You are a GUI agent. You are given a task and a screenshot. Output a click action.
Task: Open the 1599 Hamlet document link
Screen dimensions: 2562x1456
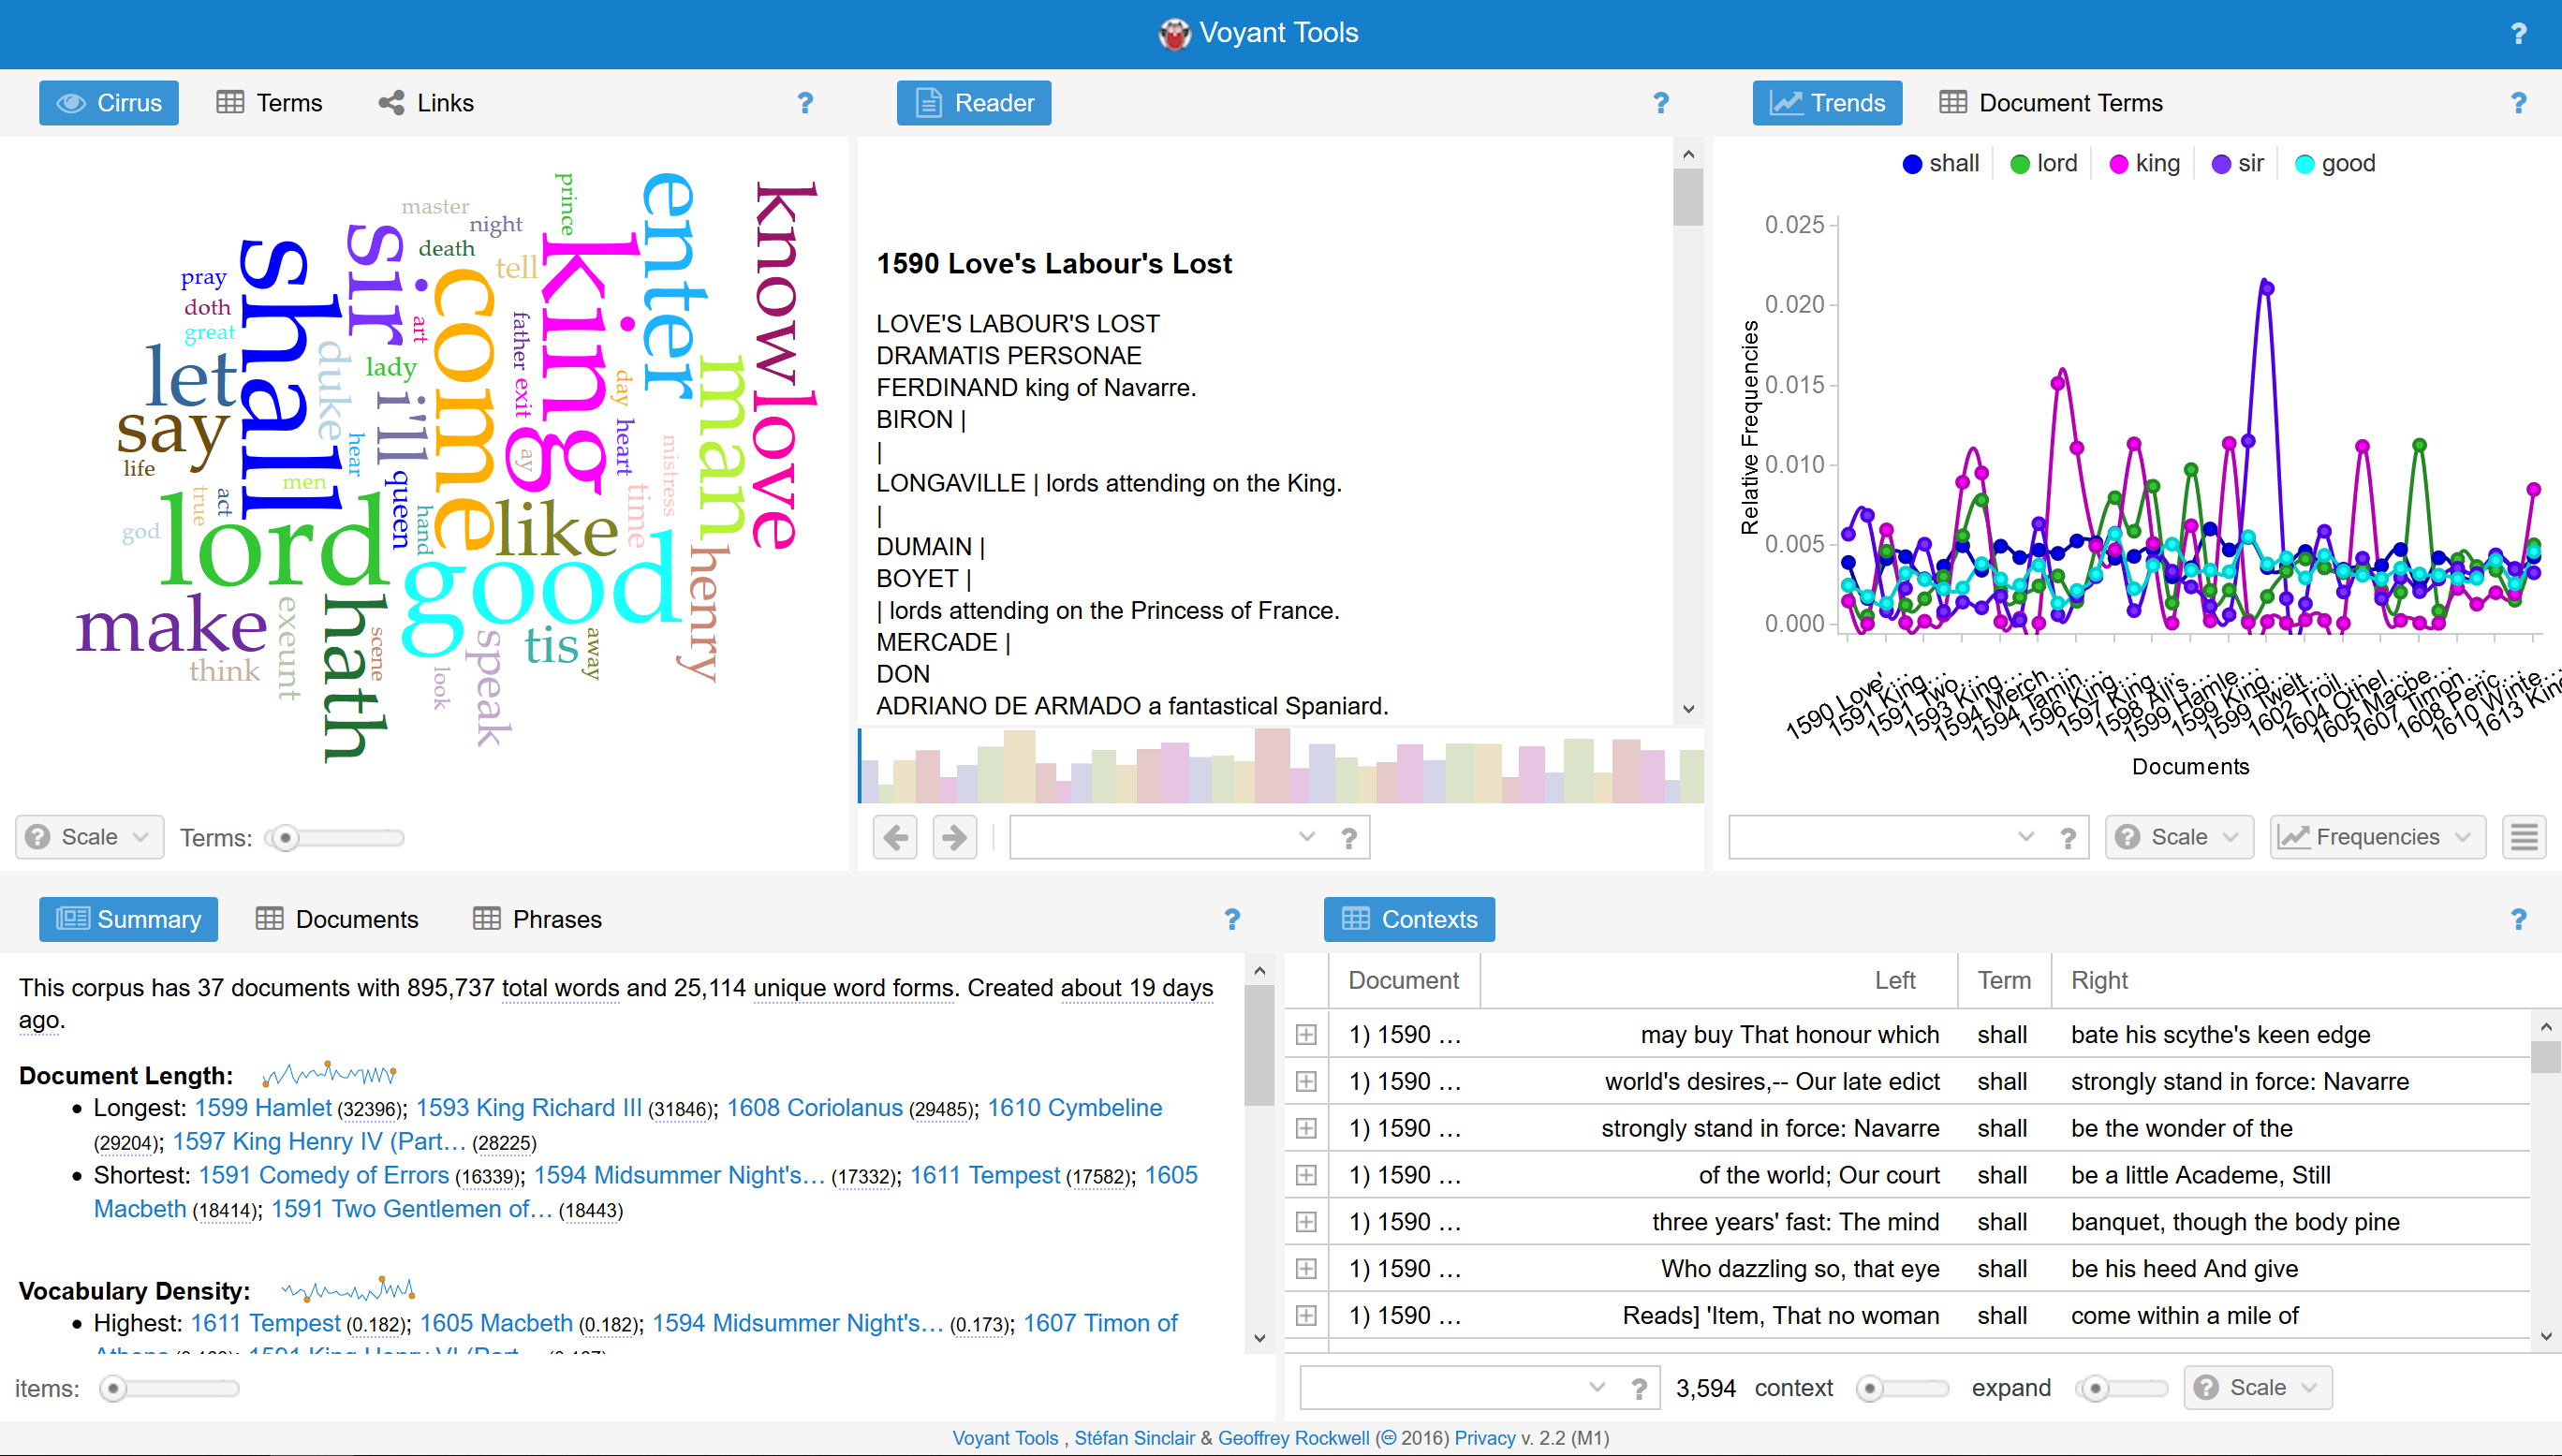click(x=261, y=1107)
